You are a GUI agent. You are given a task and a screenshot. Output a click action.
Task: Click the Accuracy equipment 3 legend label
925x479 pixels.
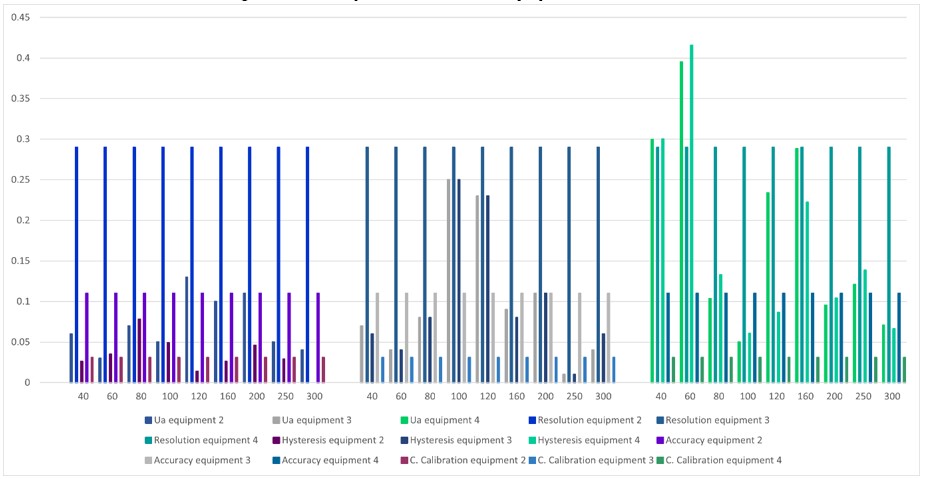(x=203, y=460)
